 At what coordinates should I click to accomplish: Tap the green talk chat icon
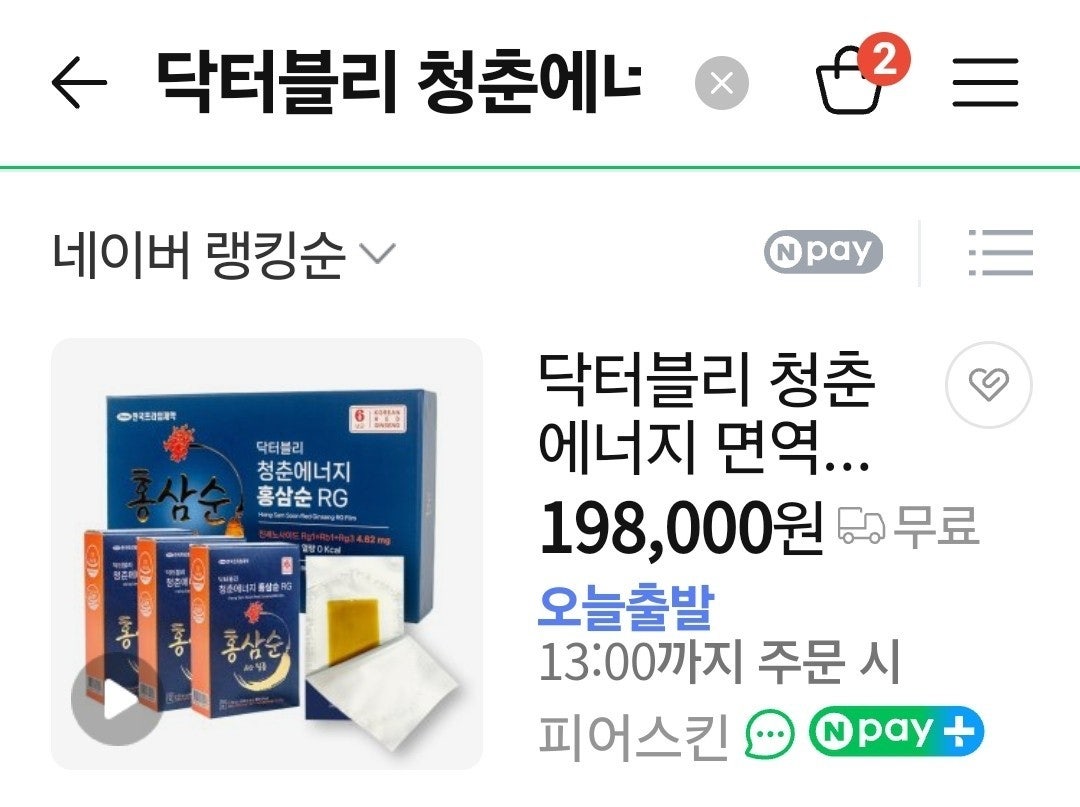pos(769,734)
